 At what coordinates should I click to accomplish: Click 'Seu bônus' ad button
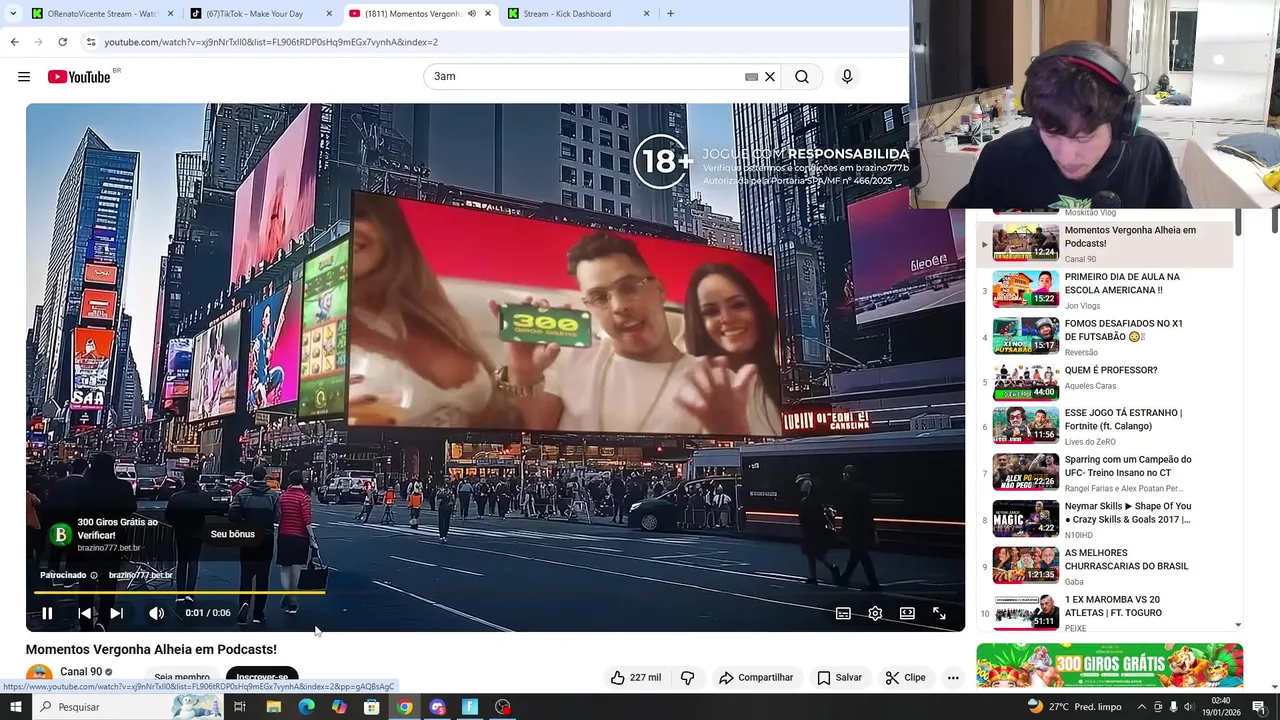[233, 534]
